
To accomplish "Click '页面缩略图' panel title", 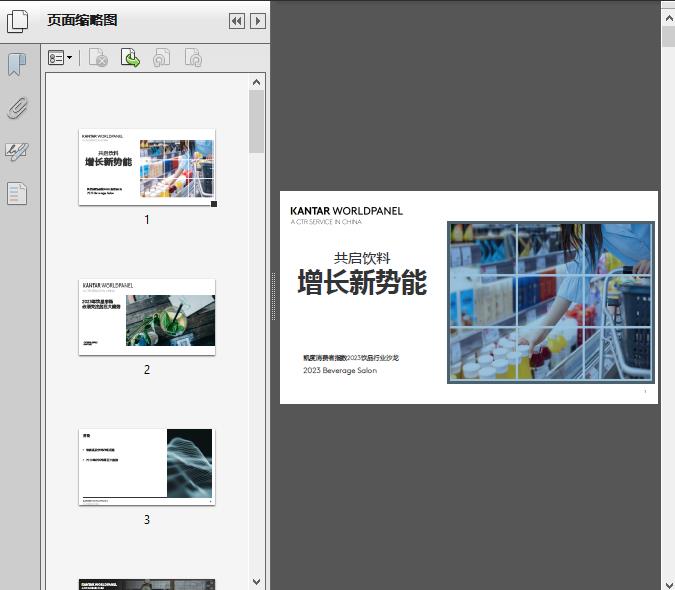I will pos(82,20).
